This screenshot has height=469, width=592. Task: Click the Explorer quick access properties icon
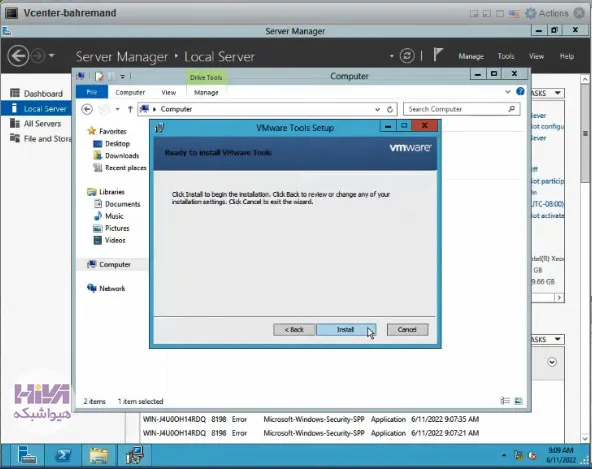99,76
